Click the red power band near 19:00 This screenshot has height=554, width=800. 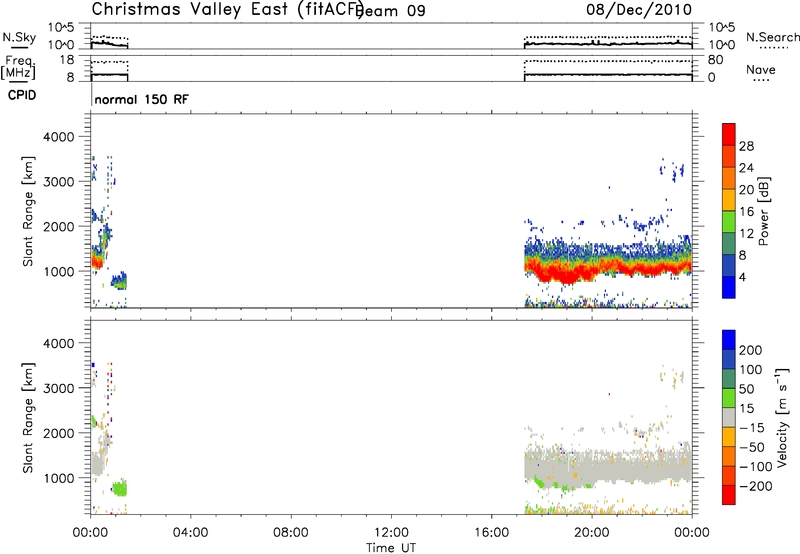(x=566, y=273)
